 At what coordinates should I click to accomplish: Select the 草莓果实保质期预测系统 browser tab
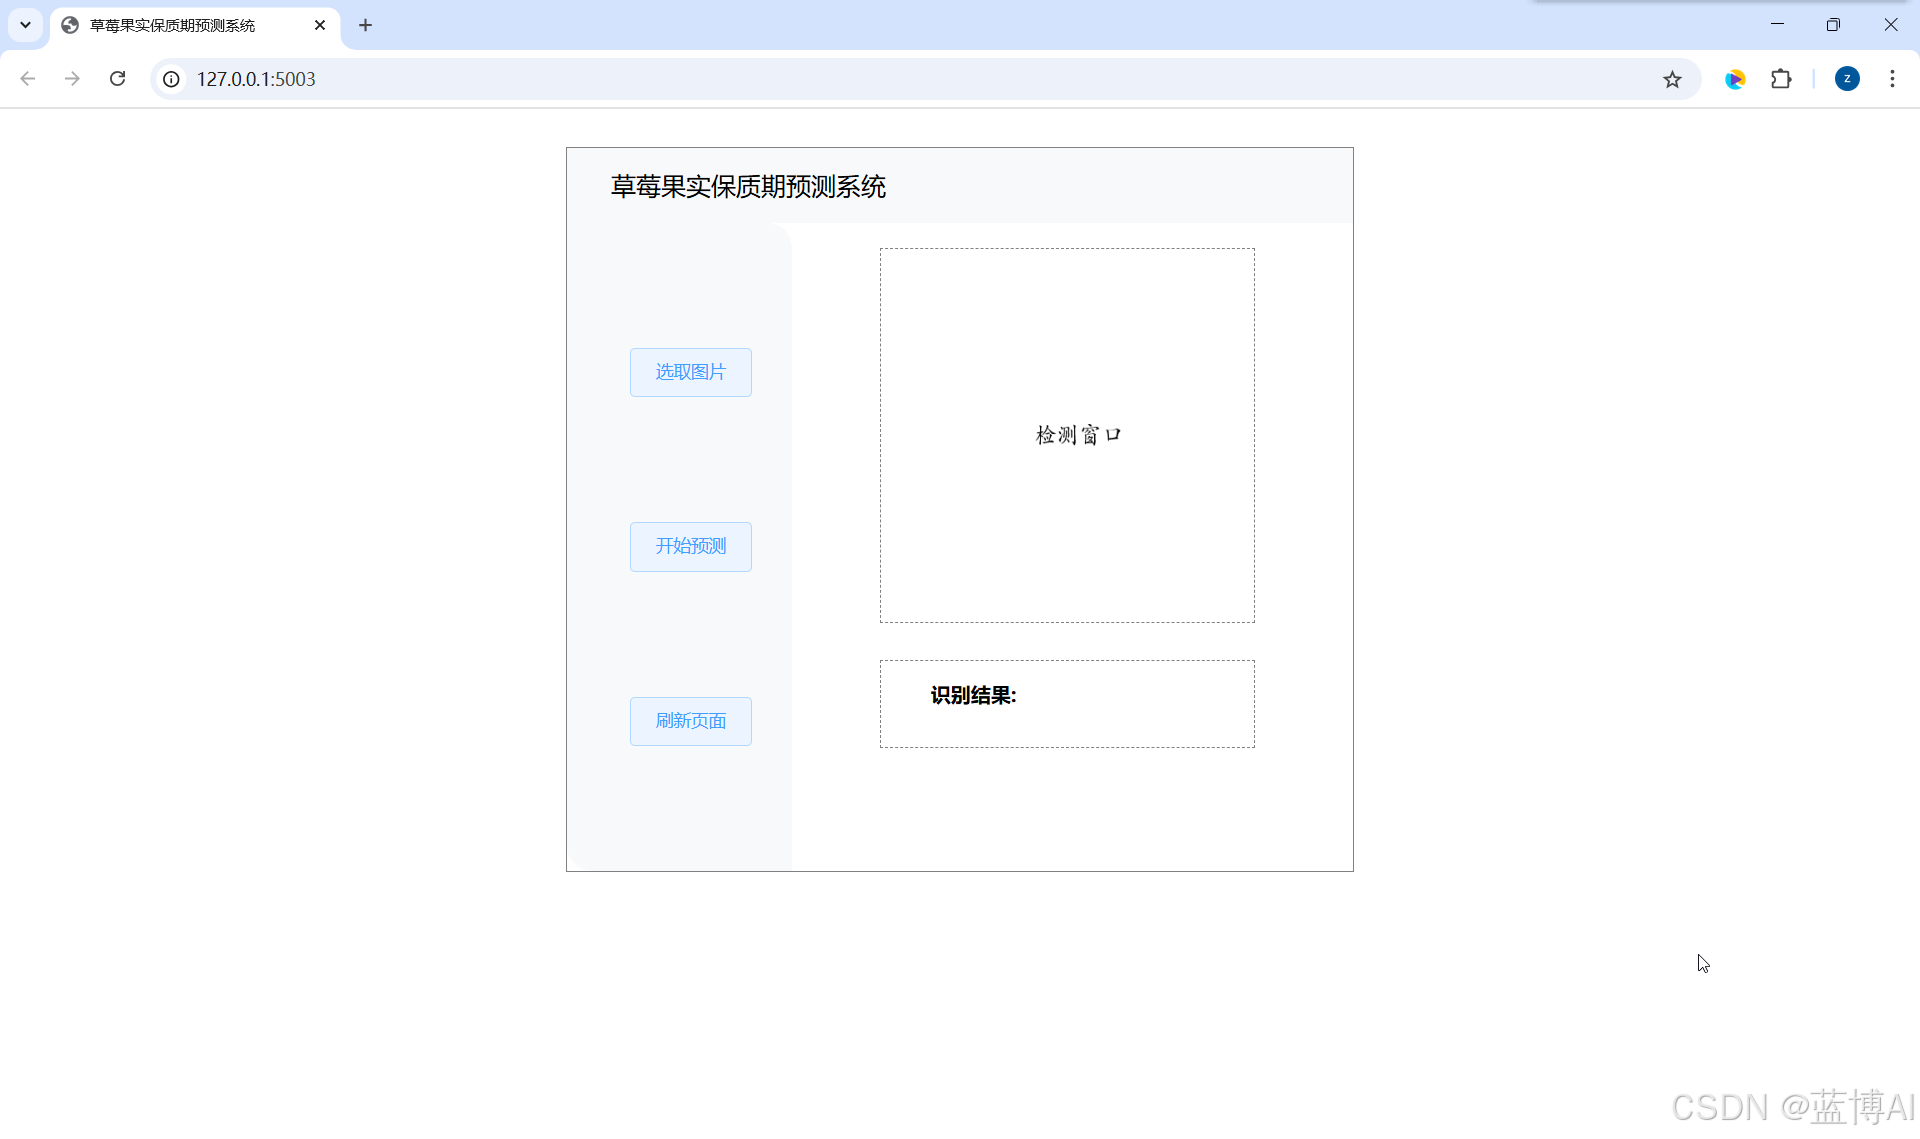click(195, 25)
